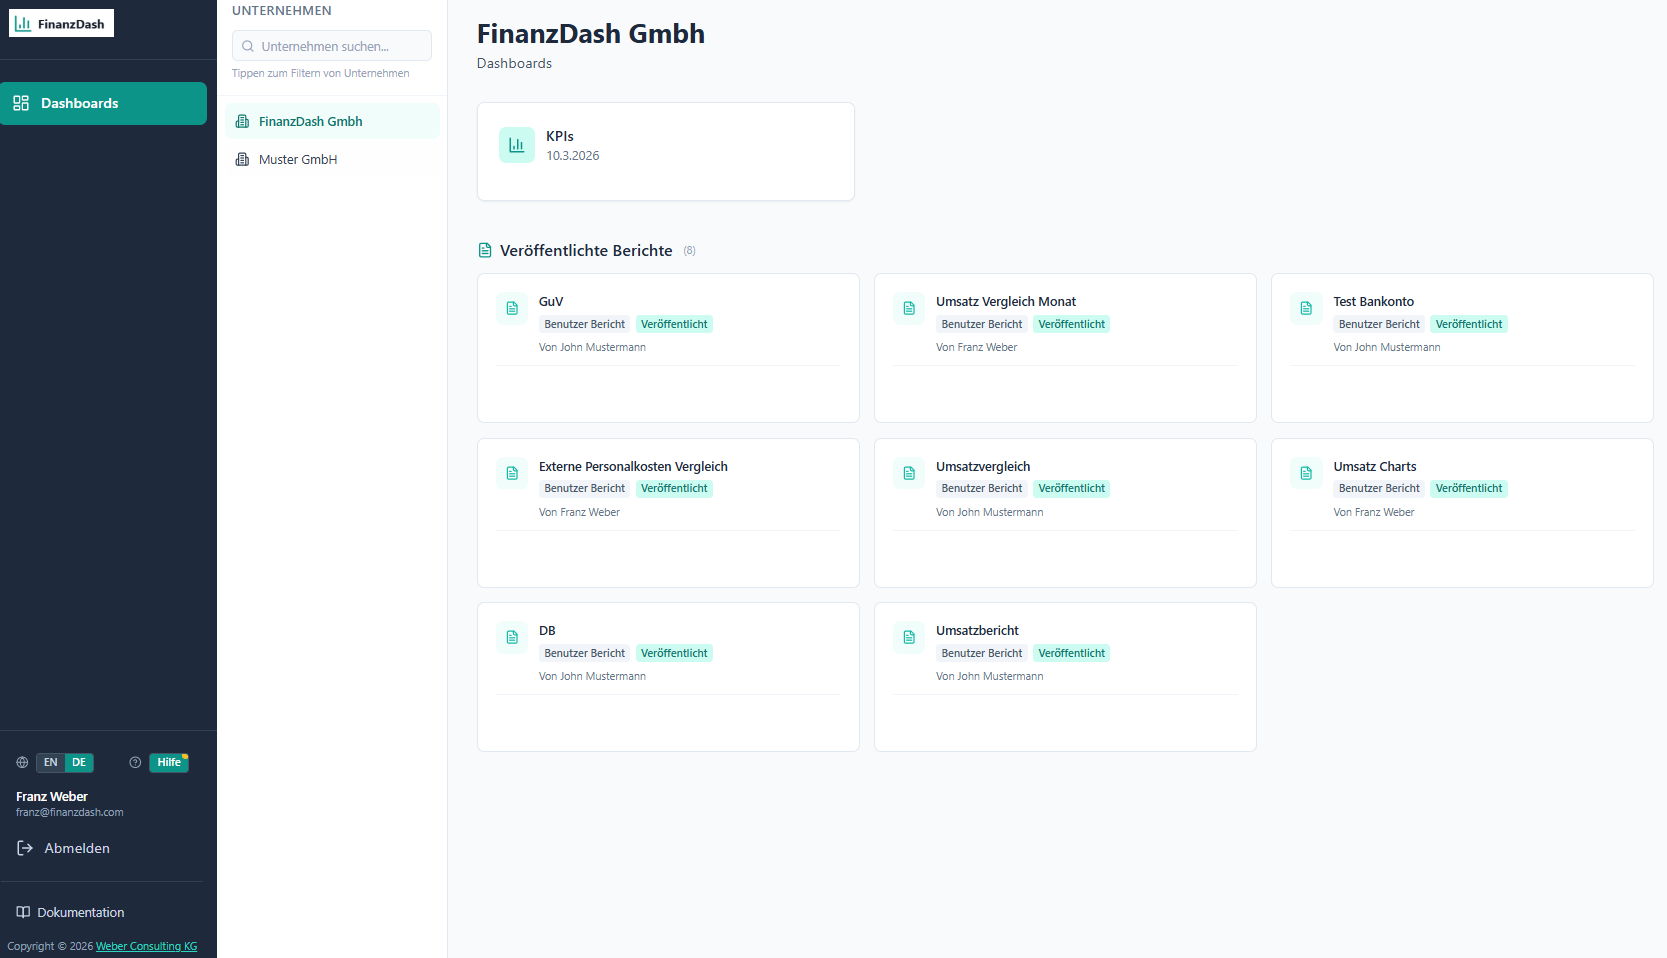
Task: Click the globe language icon
Action: (x=22, y=762)
